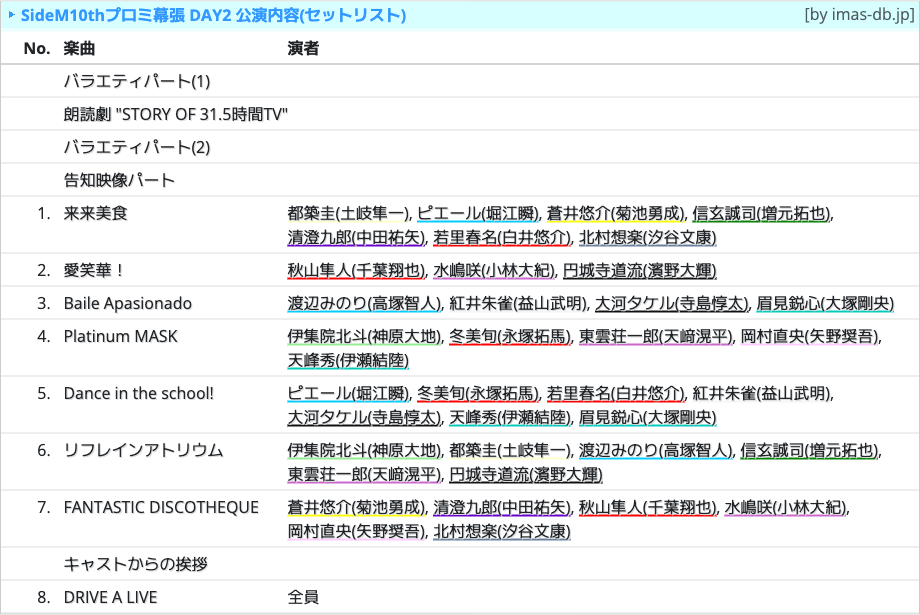Open 紅井朱雀(益山武明) in Dance in the school! row
Screen dimensions: 920x615
762,393
